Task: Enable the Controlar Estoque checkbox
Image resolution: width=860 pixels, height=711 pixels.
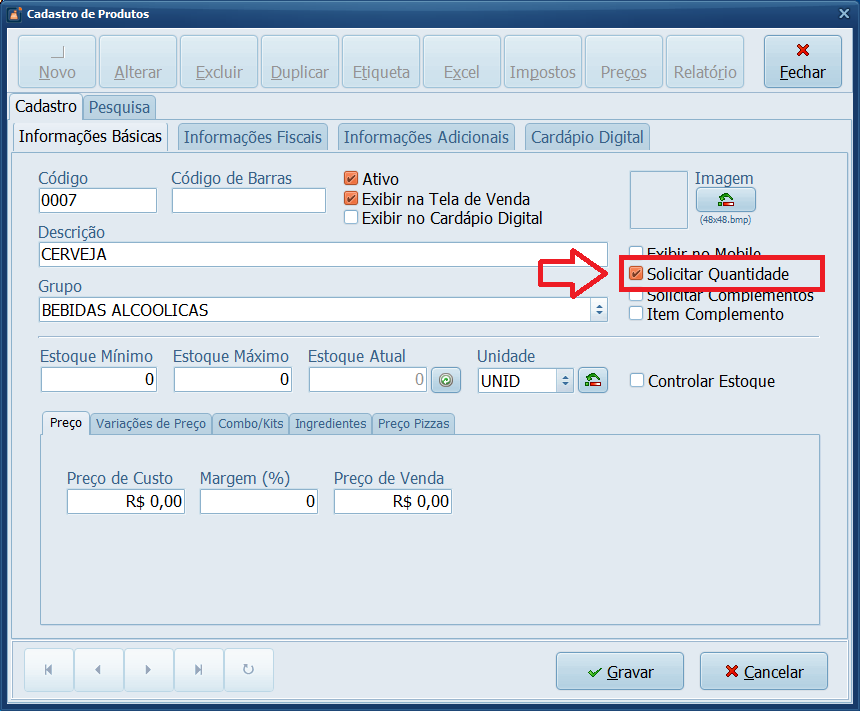Action: click(x=636, y=380)
